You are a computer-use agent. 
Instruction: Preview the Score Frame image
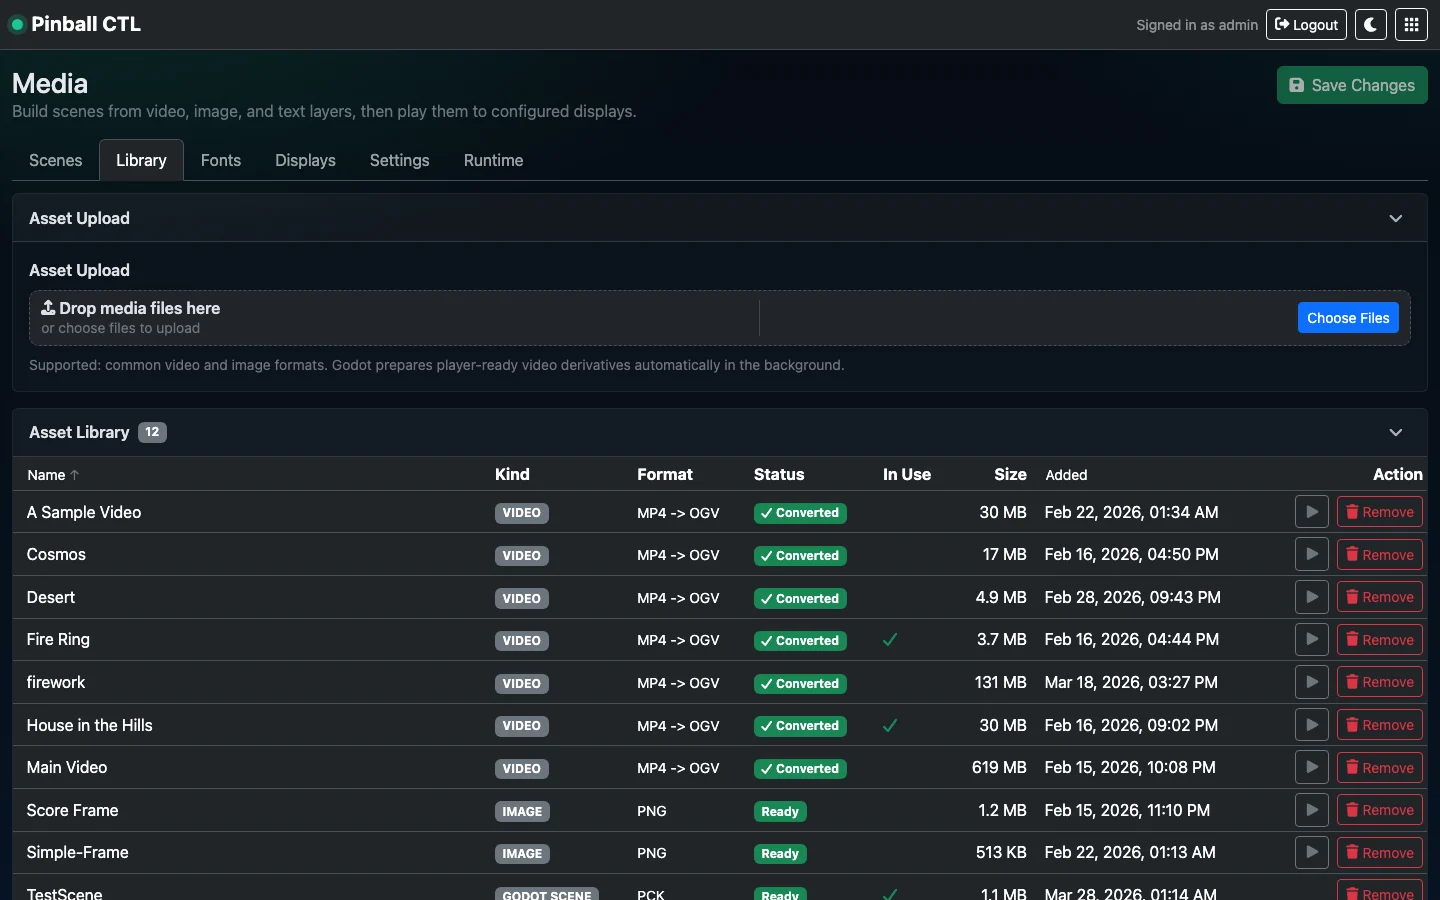[x=1311, y=810]
